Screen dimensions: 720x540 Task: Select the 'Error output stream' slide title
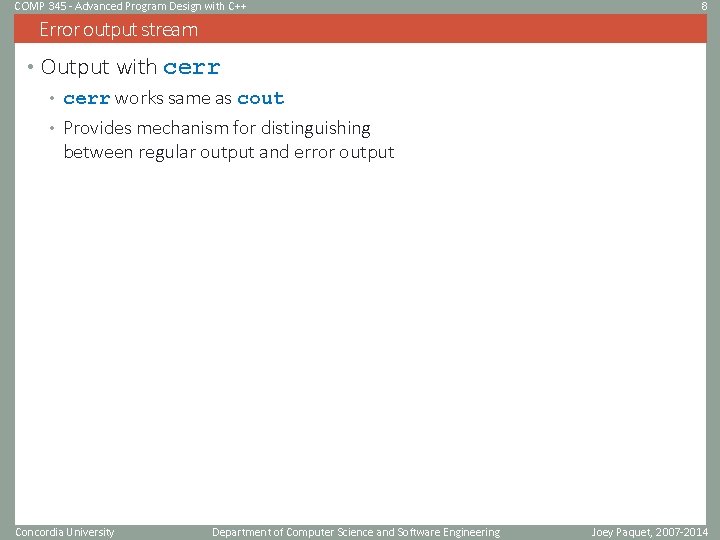pyautogui.click(x=119, y=30)
